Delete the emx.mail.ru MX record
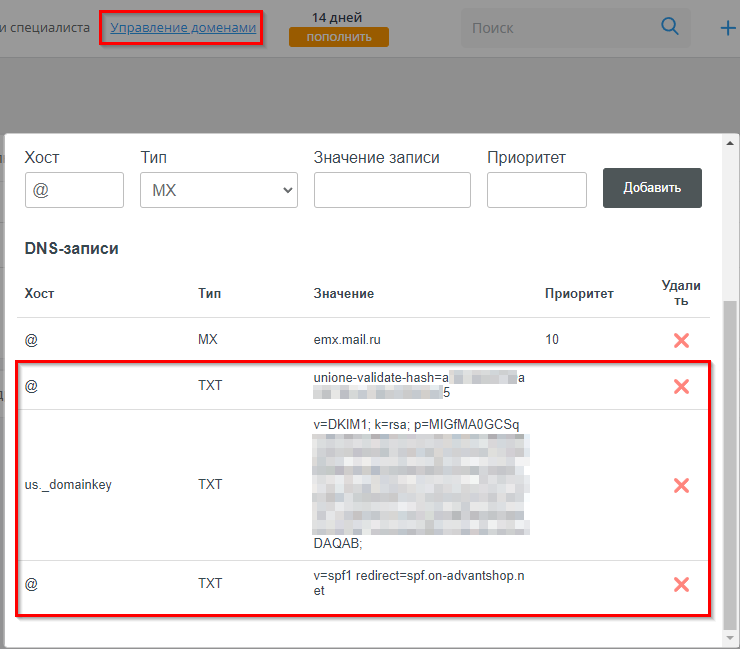The height and width of the screenshot is (649, 740). pos(681,340)
